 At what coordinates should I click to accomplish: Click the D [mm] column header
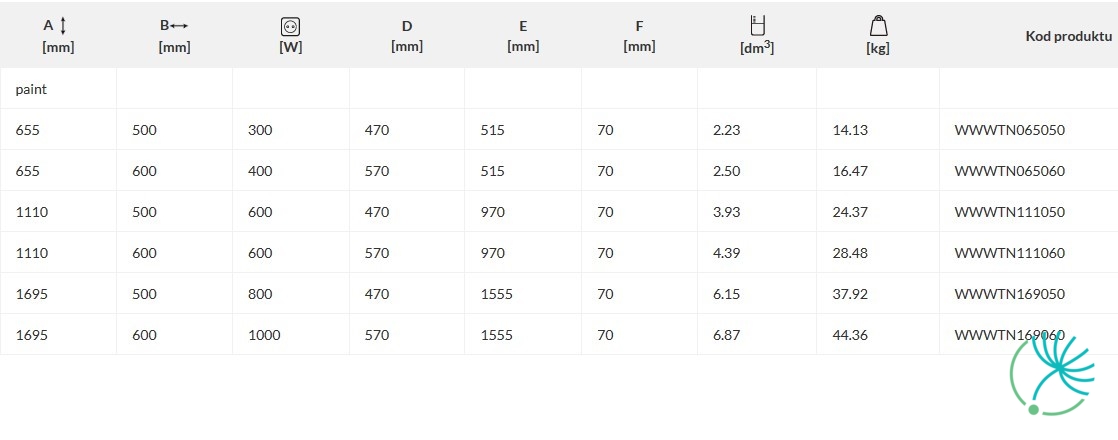[x=406, y=36]
